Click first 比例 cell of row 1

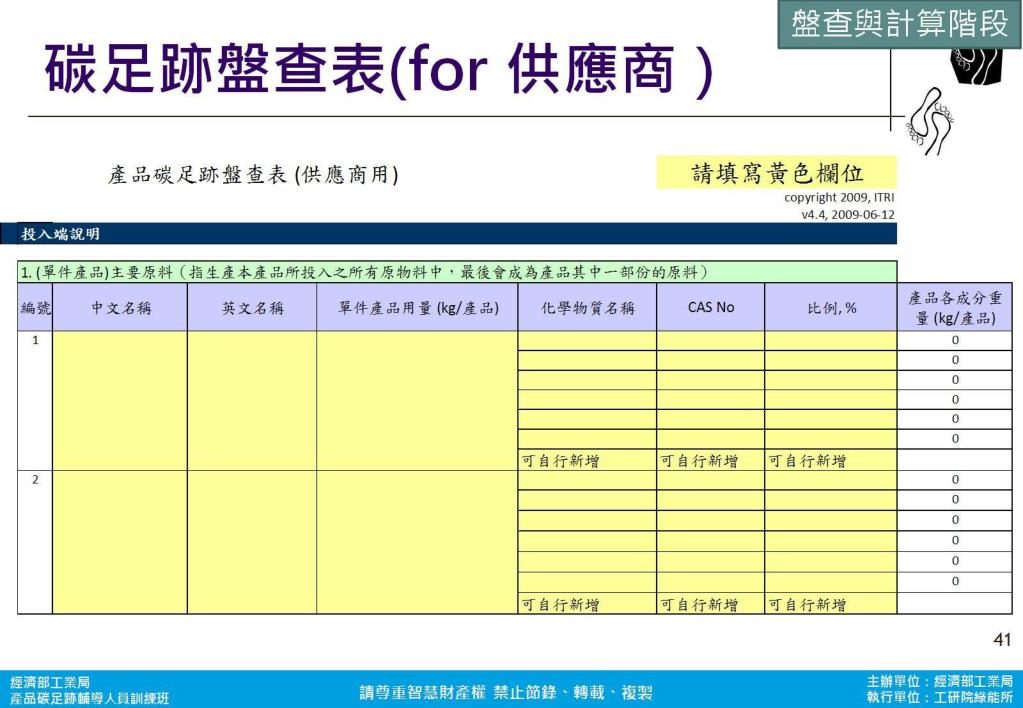tap(831, 341)
